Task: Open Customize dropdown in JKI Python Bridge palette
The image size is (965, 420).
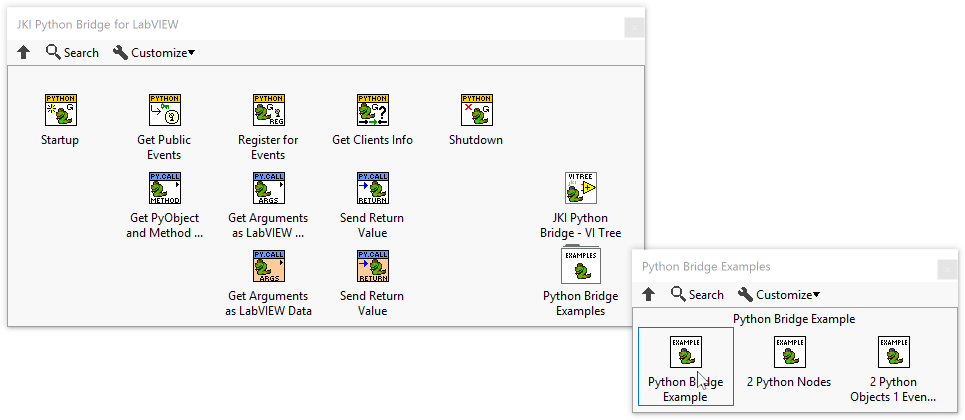Action: [x=153, y=52]
